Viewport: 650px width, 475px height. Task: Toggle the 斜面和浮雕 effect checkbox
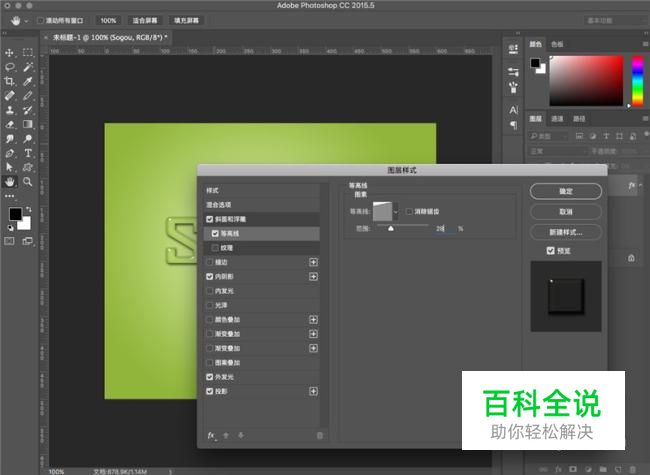click(x=210, y=219)
